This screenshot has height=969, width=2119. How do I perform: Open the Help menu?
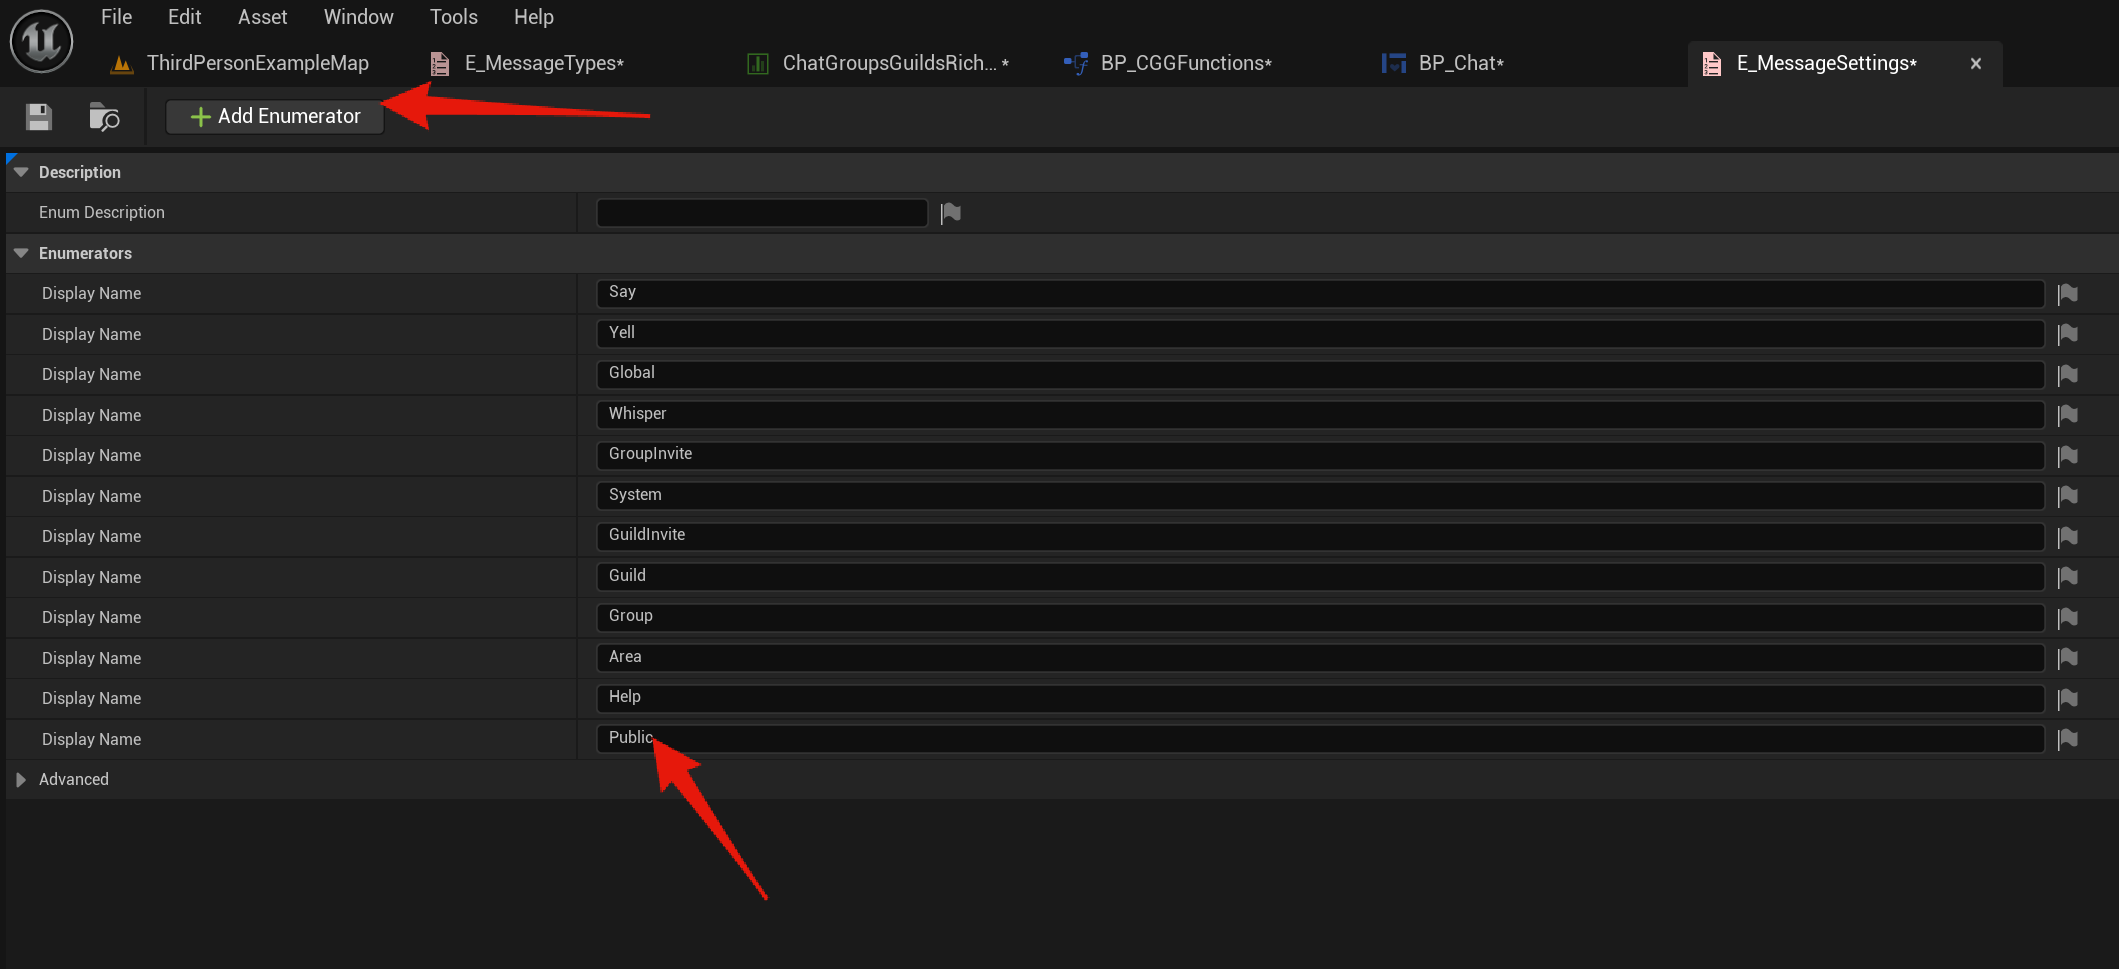[x=533, y=17]
